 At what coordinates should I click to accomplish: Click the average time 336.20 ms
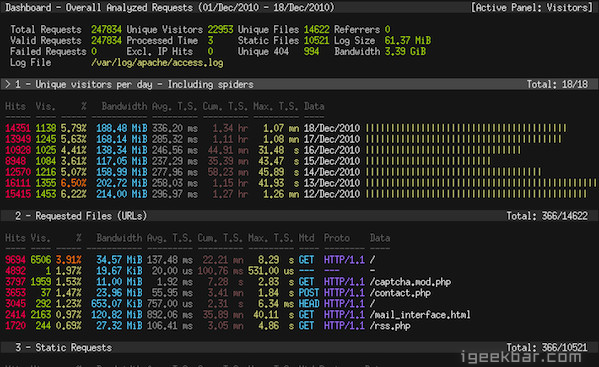tap(175, 128)
